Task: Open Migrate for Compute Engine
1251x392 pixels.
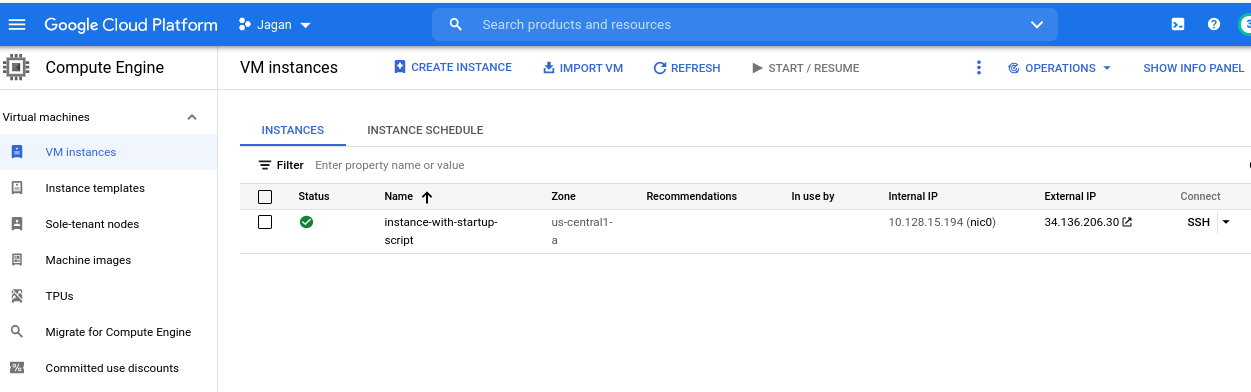Action: (x=118, y=332)
